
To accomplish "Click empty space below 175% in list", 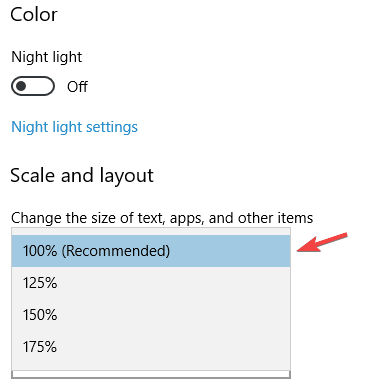I will click(151, 366).
